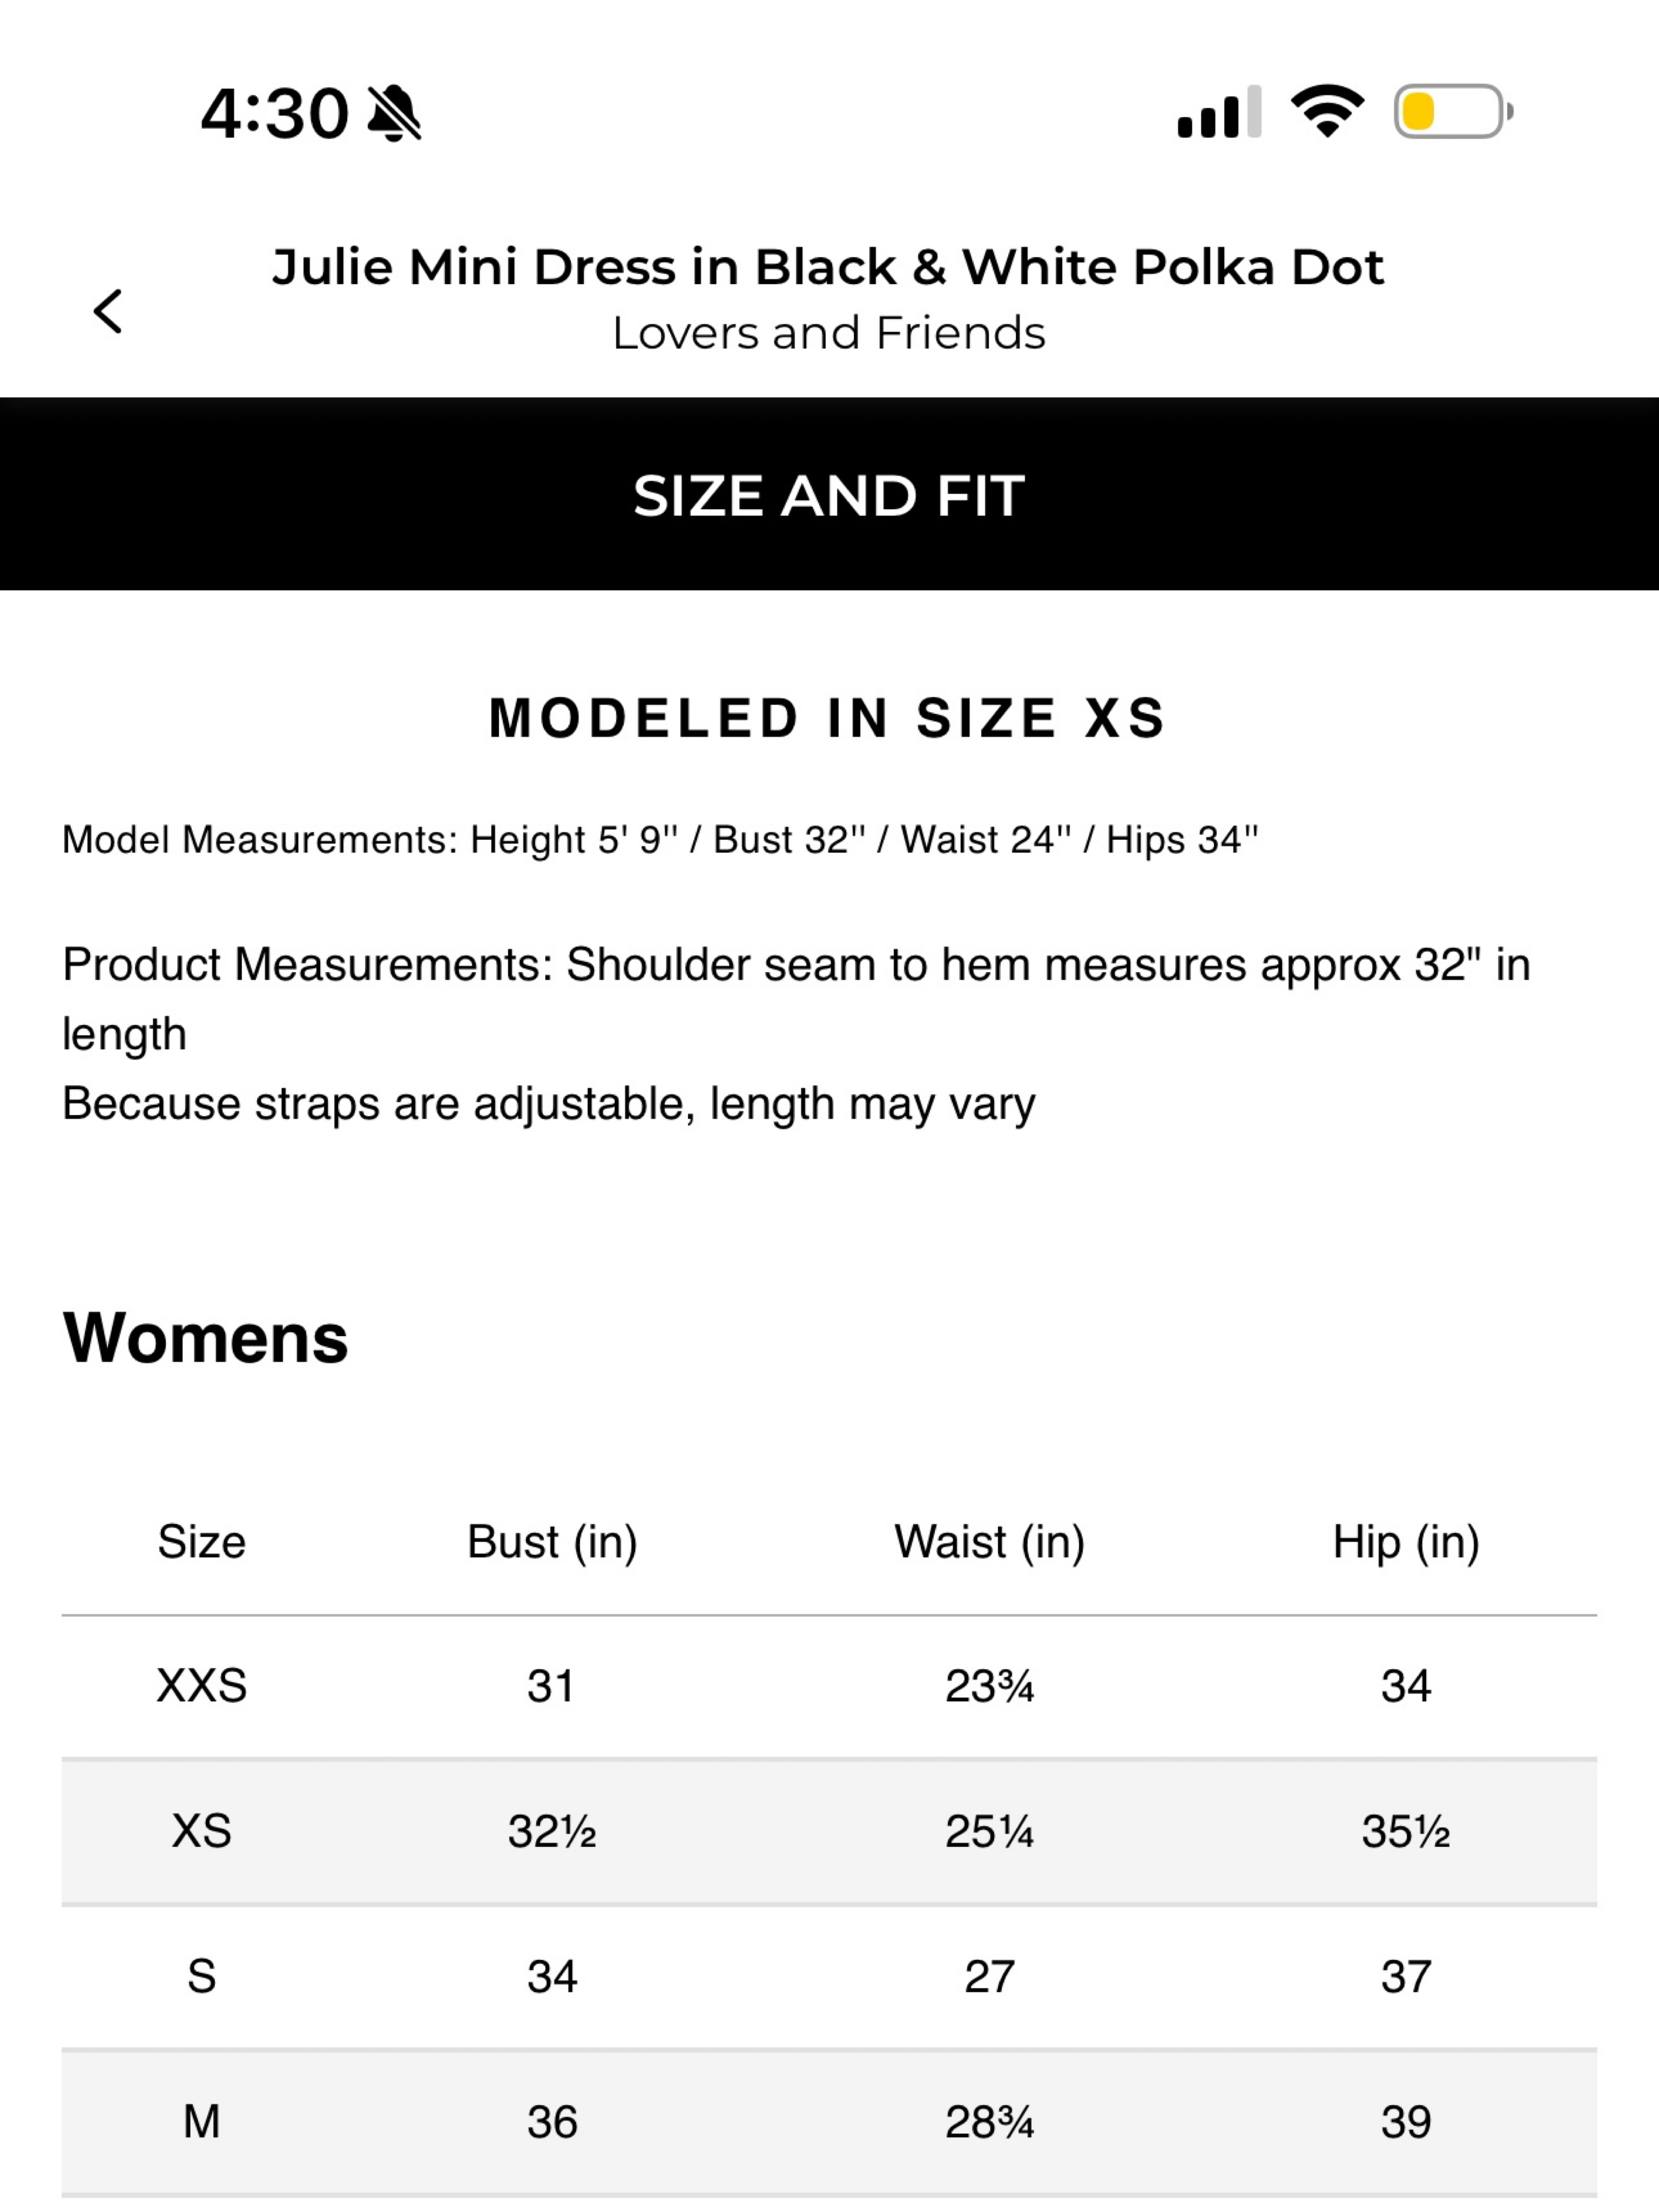Viewport: 1659px width, 2212px height.
Task: Tap the Womens section heading
Action: point(205,1338)
